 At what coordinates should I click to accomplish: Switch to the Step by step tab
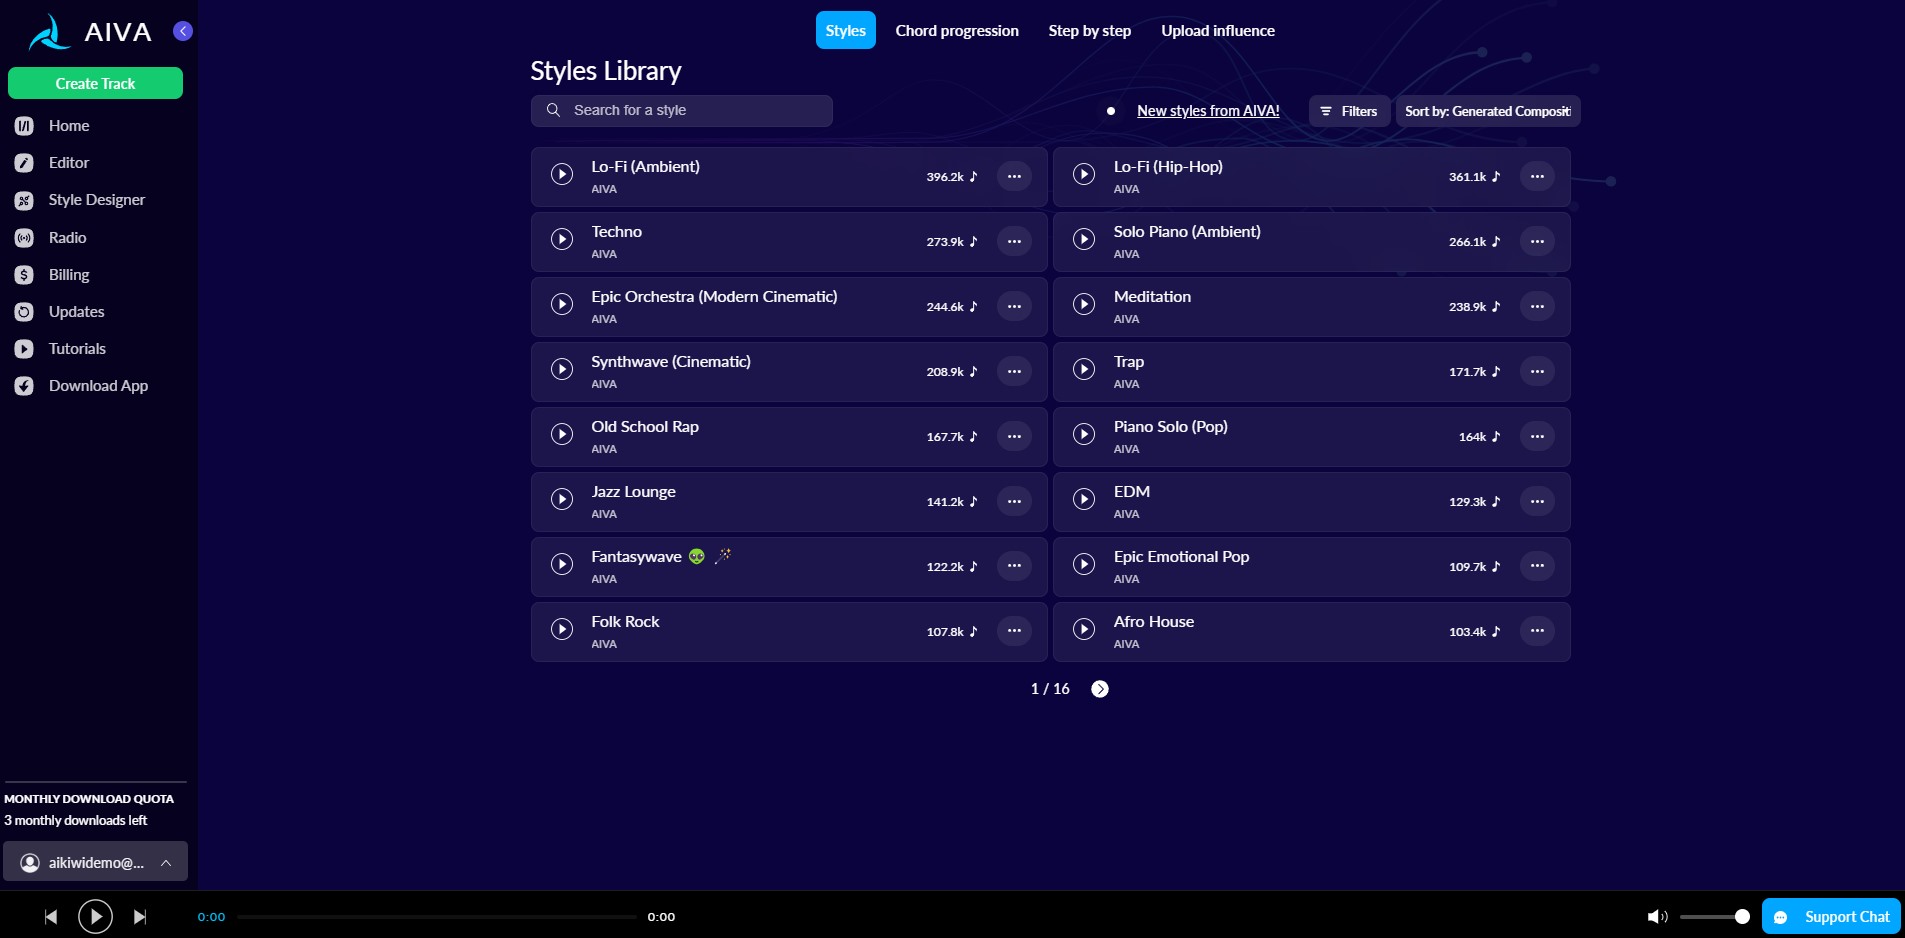point(1090,30)
